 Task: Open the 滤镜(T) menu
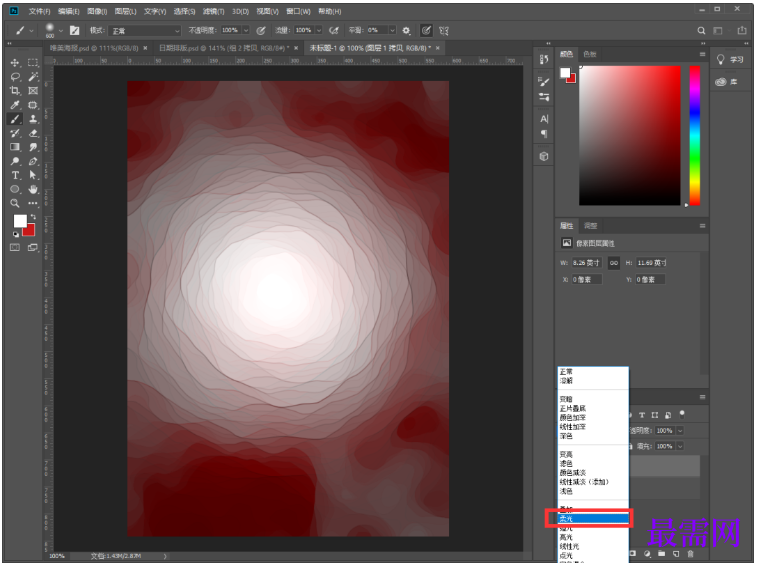tap(213, 10)
